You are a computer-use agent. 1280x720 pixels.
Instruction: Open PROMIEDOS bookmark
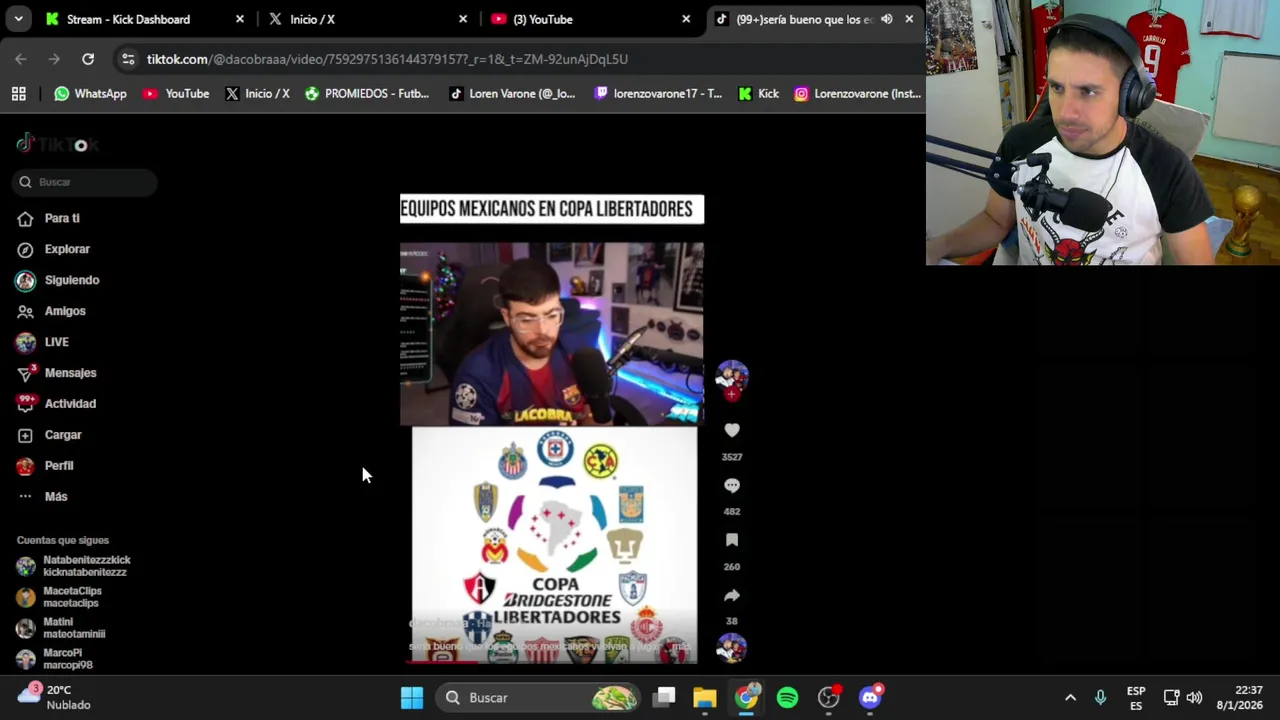(367, 94)
